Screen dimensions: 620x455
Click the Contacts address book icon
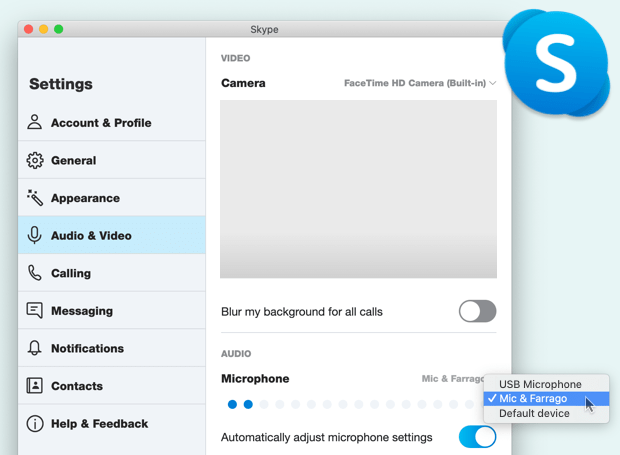click(34, 385)
